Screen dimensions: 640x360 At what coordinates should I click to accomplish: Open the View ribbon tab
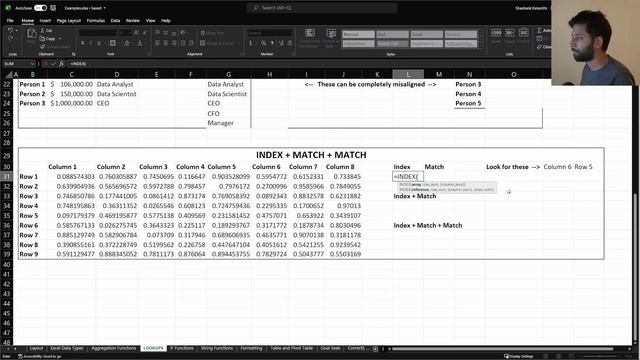click(x=151, y=20)
